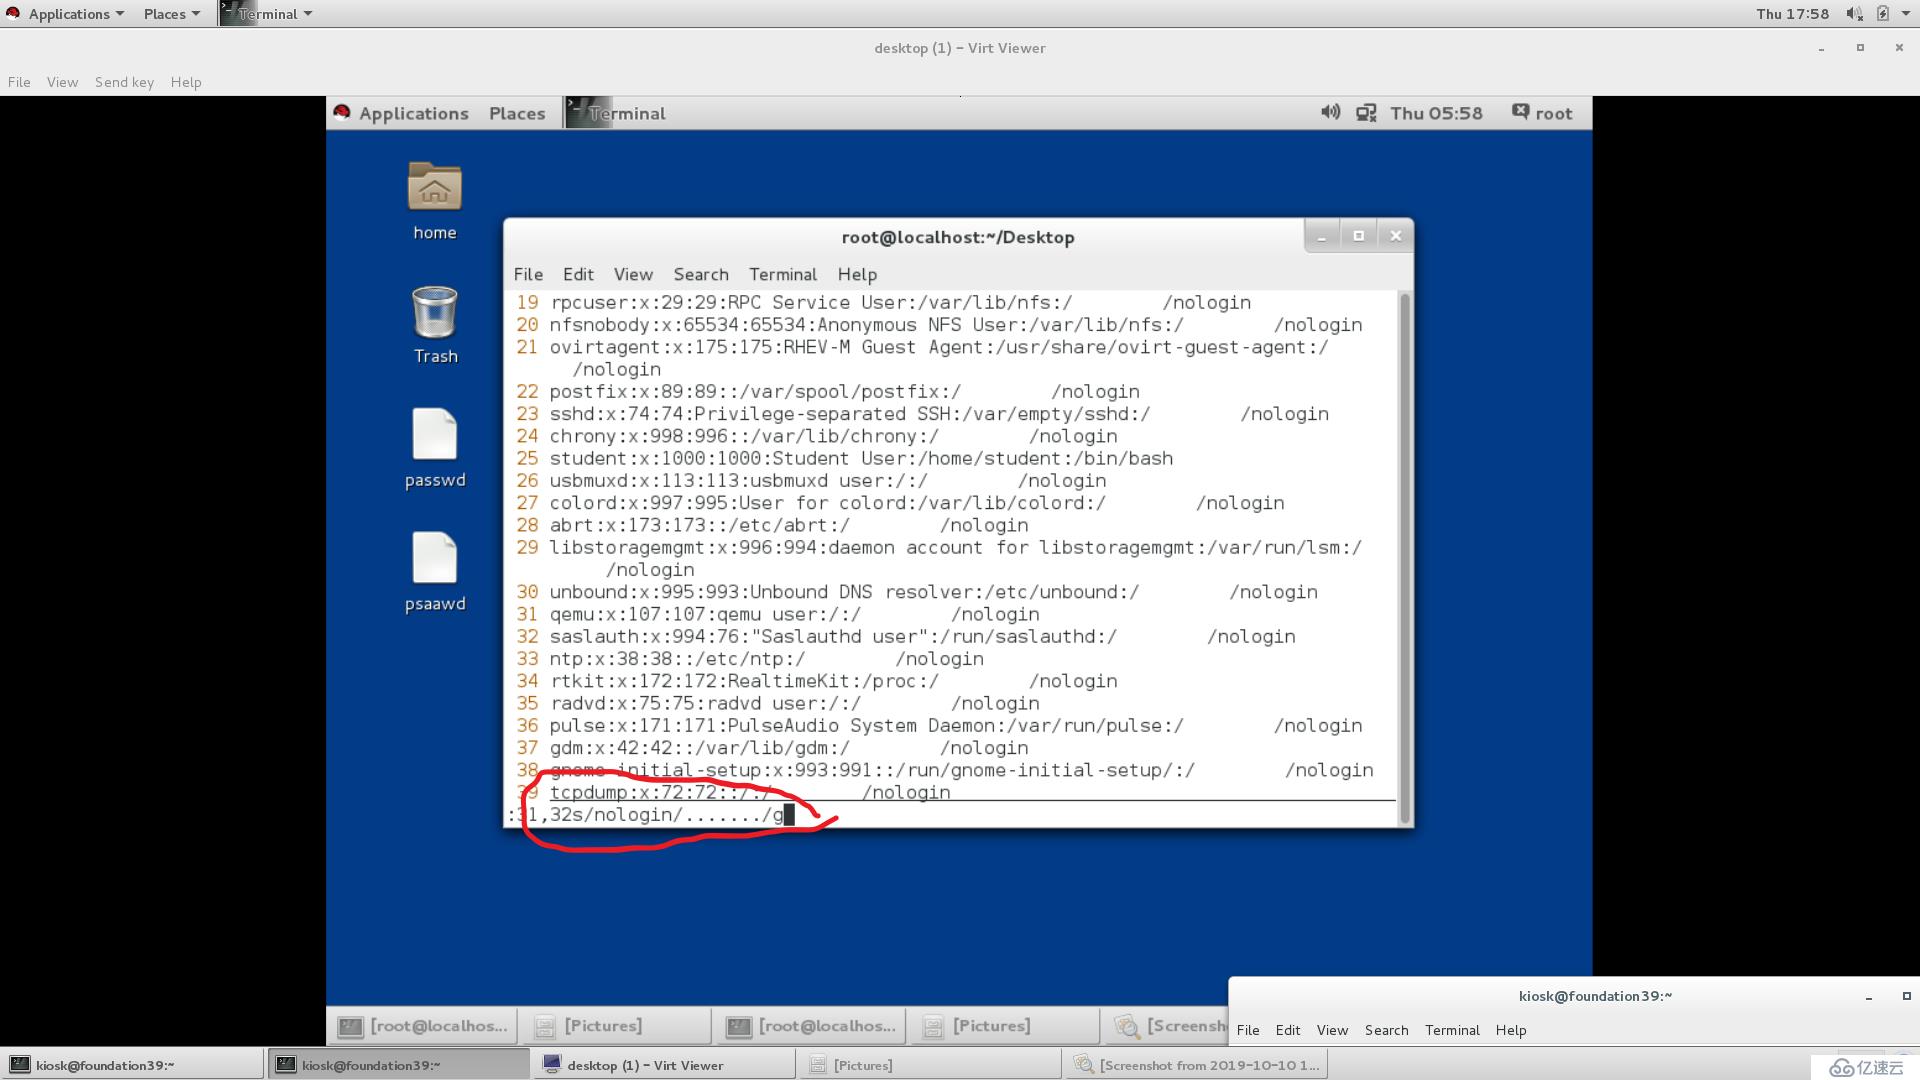This screenshot has width=1920, height=1080.
Task: Toggle the Virt Viewer display window
Action: point(1859,47)
